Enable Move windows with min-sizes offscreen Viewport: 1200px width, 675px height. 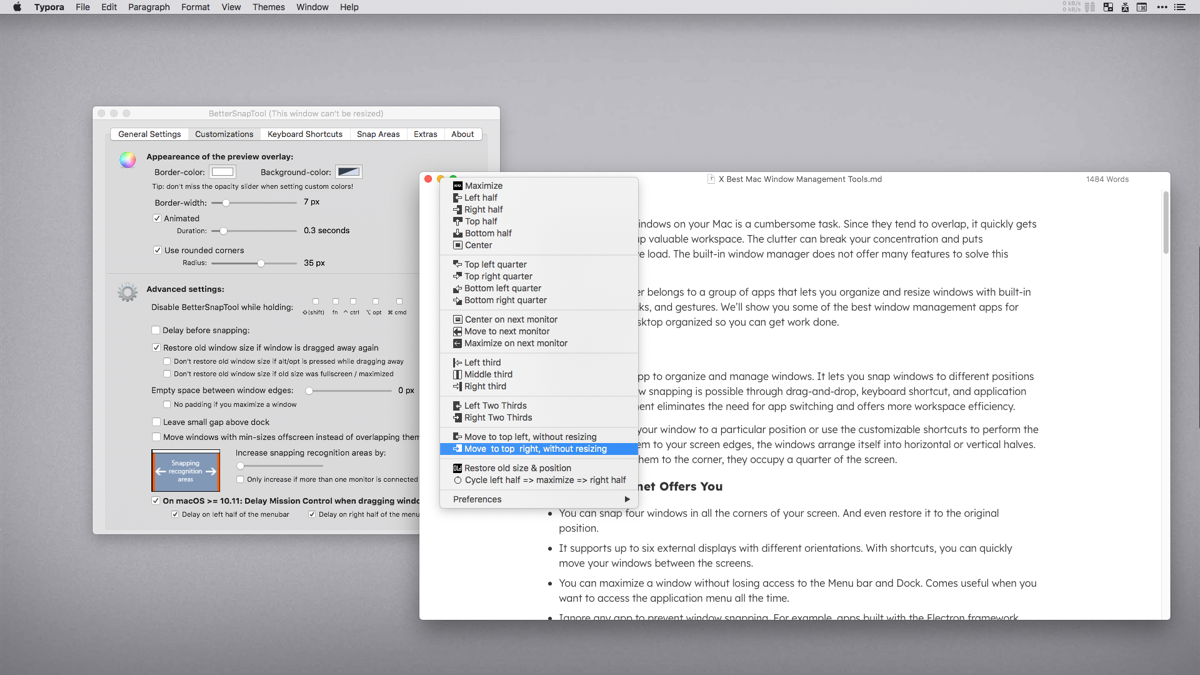click(156, 437)
